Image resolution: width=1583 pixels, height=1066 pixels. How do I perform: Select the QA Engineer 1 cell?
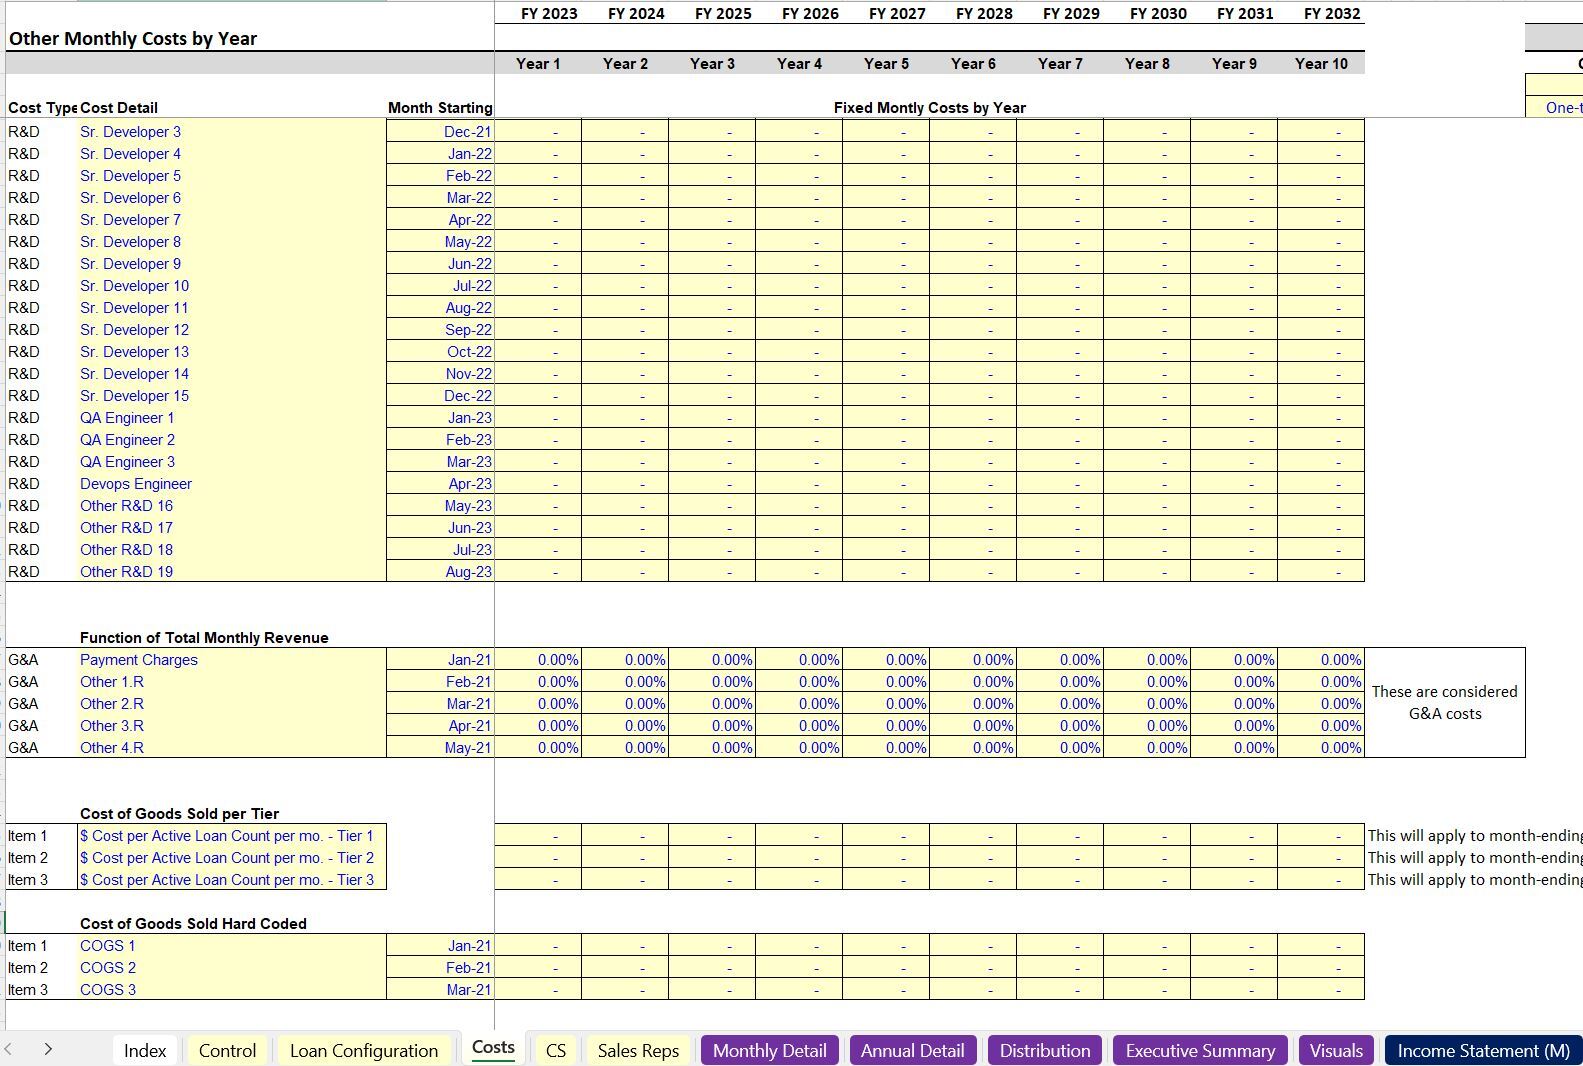pyautogui.click(x=232, y=417)
